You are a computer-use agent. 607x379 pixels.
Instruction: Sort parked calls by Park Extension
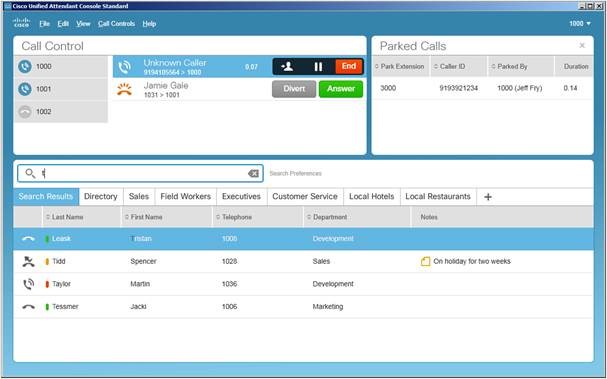coord(401,66)
